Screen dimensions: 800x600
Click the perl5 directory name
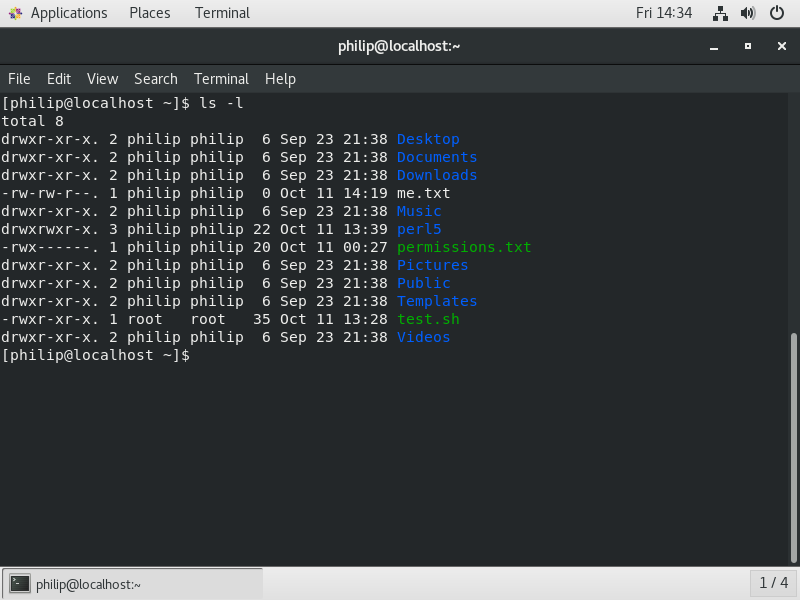coord(419,229)
